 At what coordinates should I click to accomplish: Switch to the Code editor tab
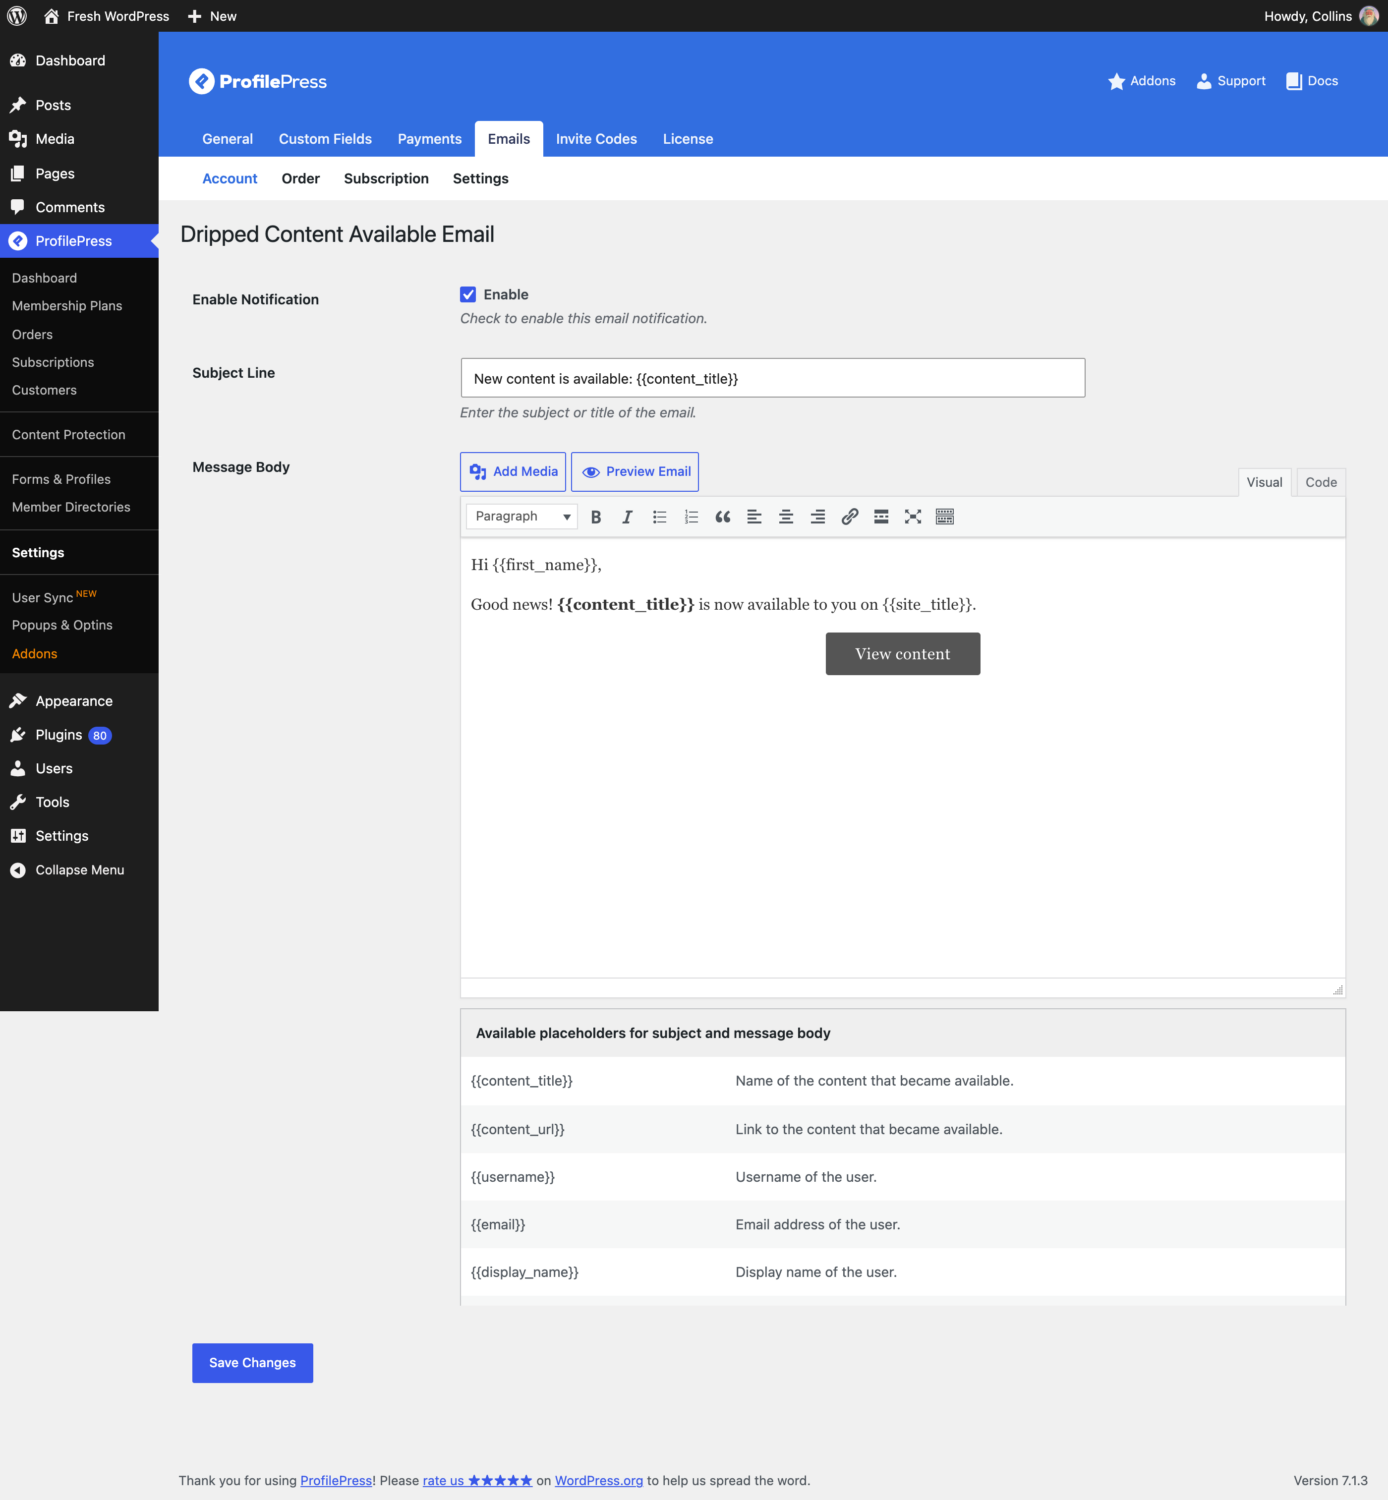click(1321, 482)
